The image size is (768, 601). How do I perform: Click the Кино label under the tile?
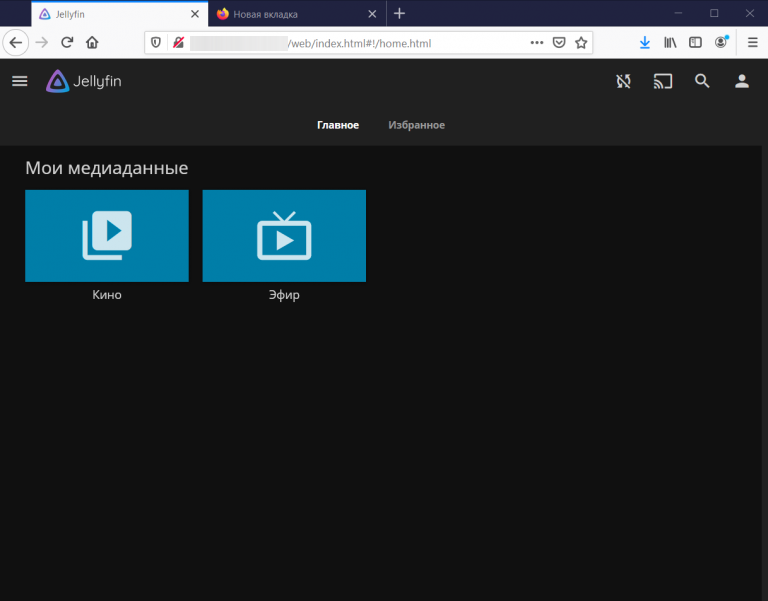pos(107,295)
